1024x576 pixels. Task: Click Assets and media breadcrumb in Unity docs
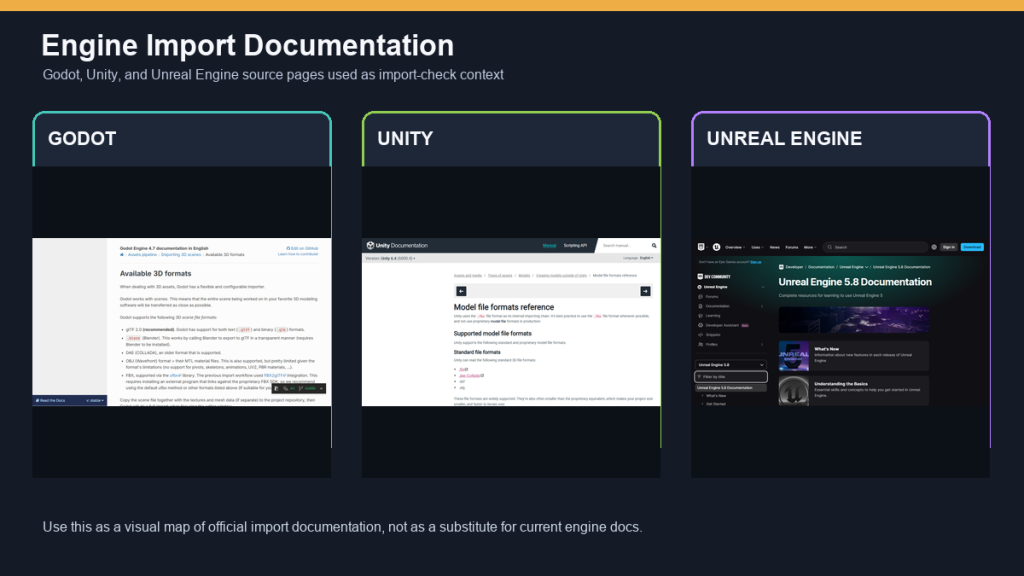point(468,276)
